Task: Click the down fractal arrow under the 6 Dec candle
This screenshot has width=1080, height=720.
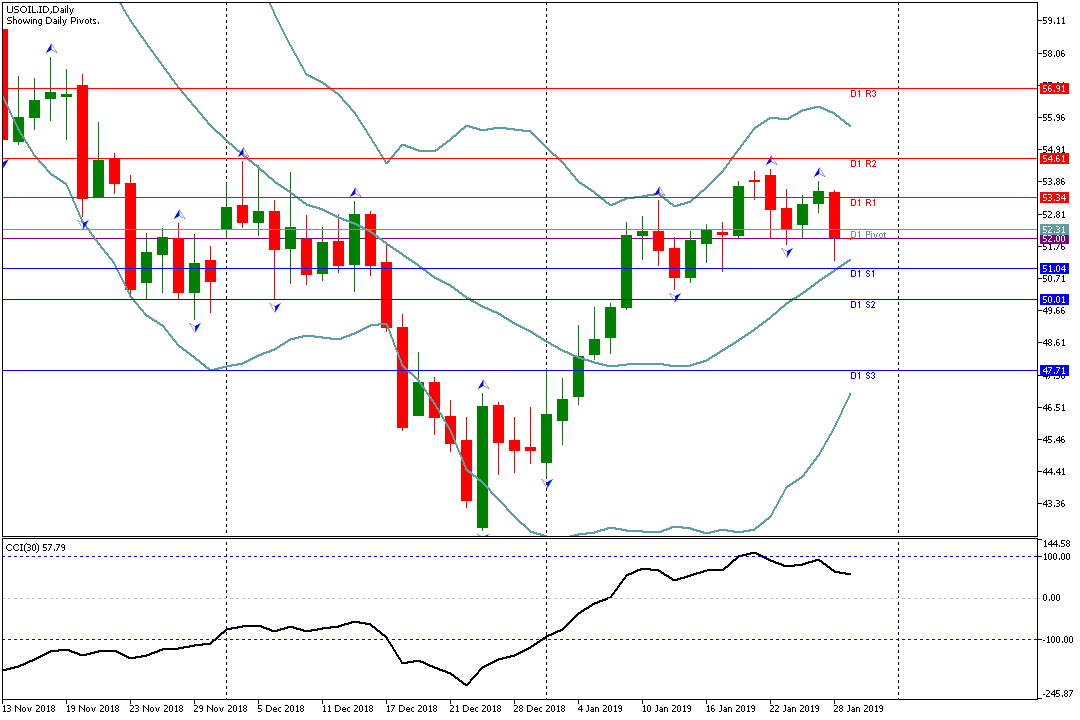Action: (x=274, y=307)
